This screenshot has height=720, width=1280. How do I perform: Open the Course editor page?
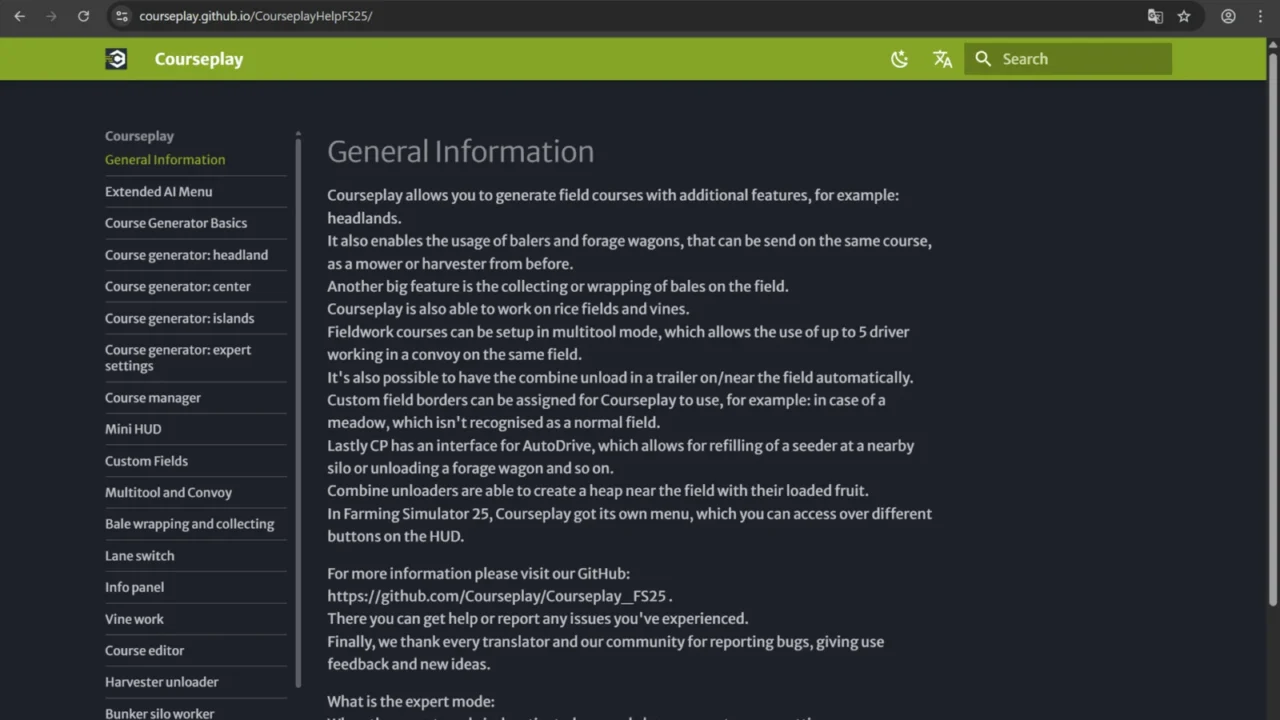click(x=144, y=651)
